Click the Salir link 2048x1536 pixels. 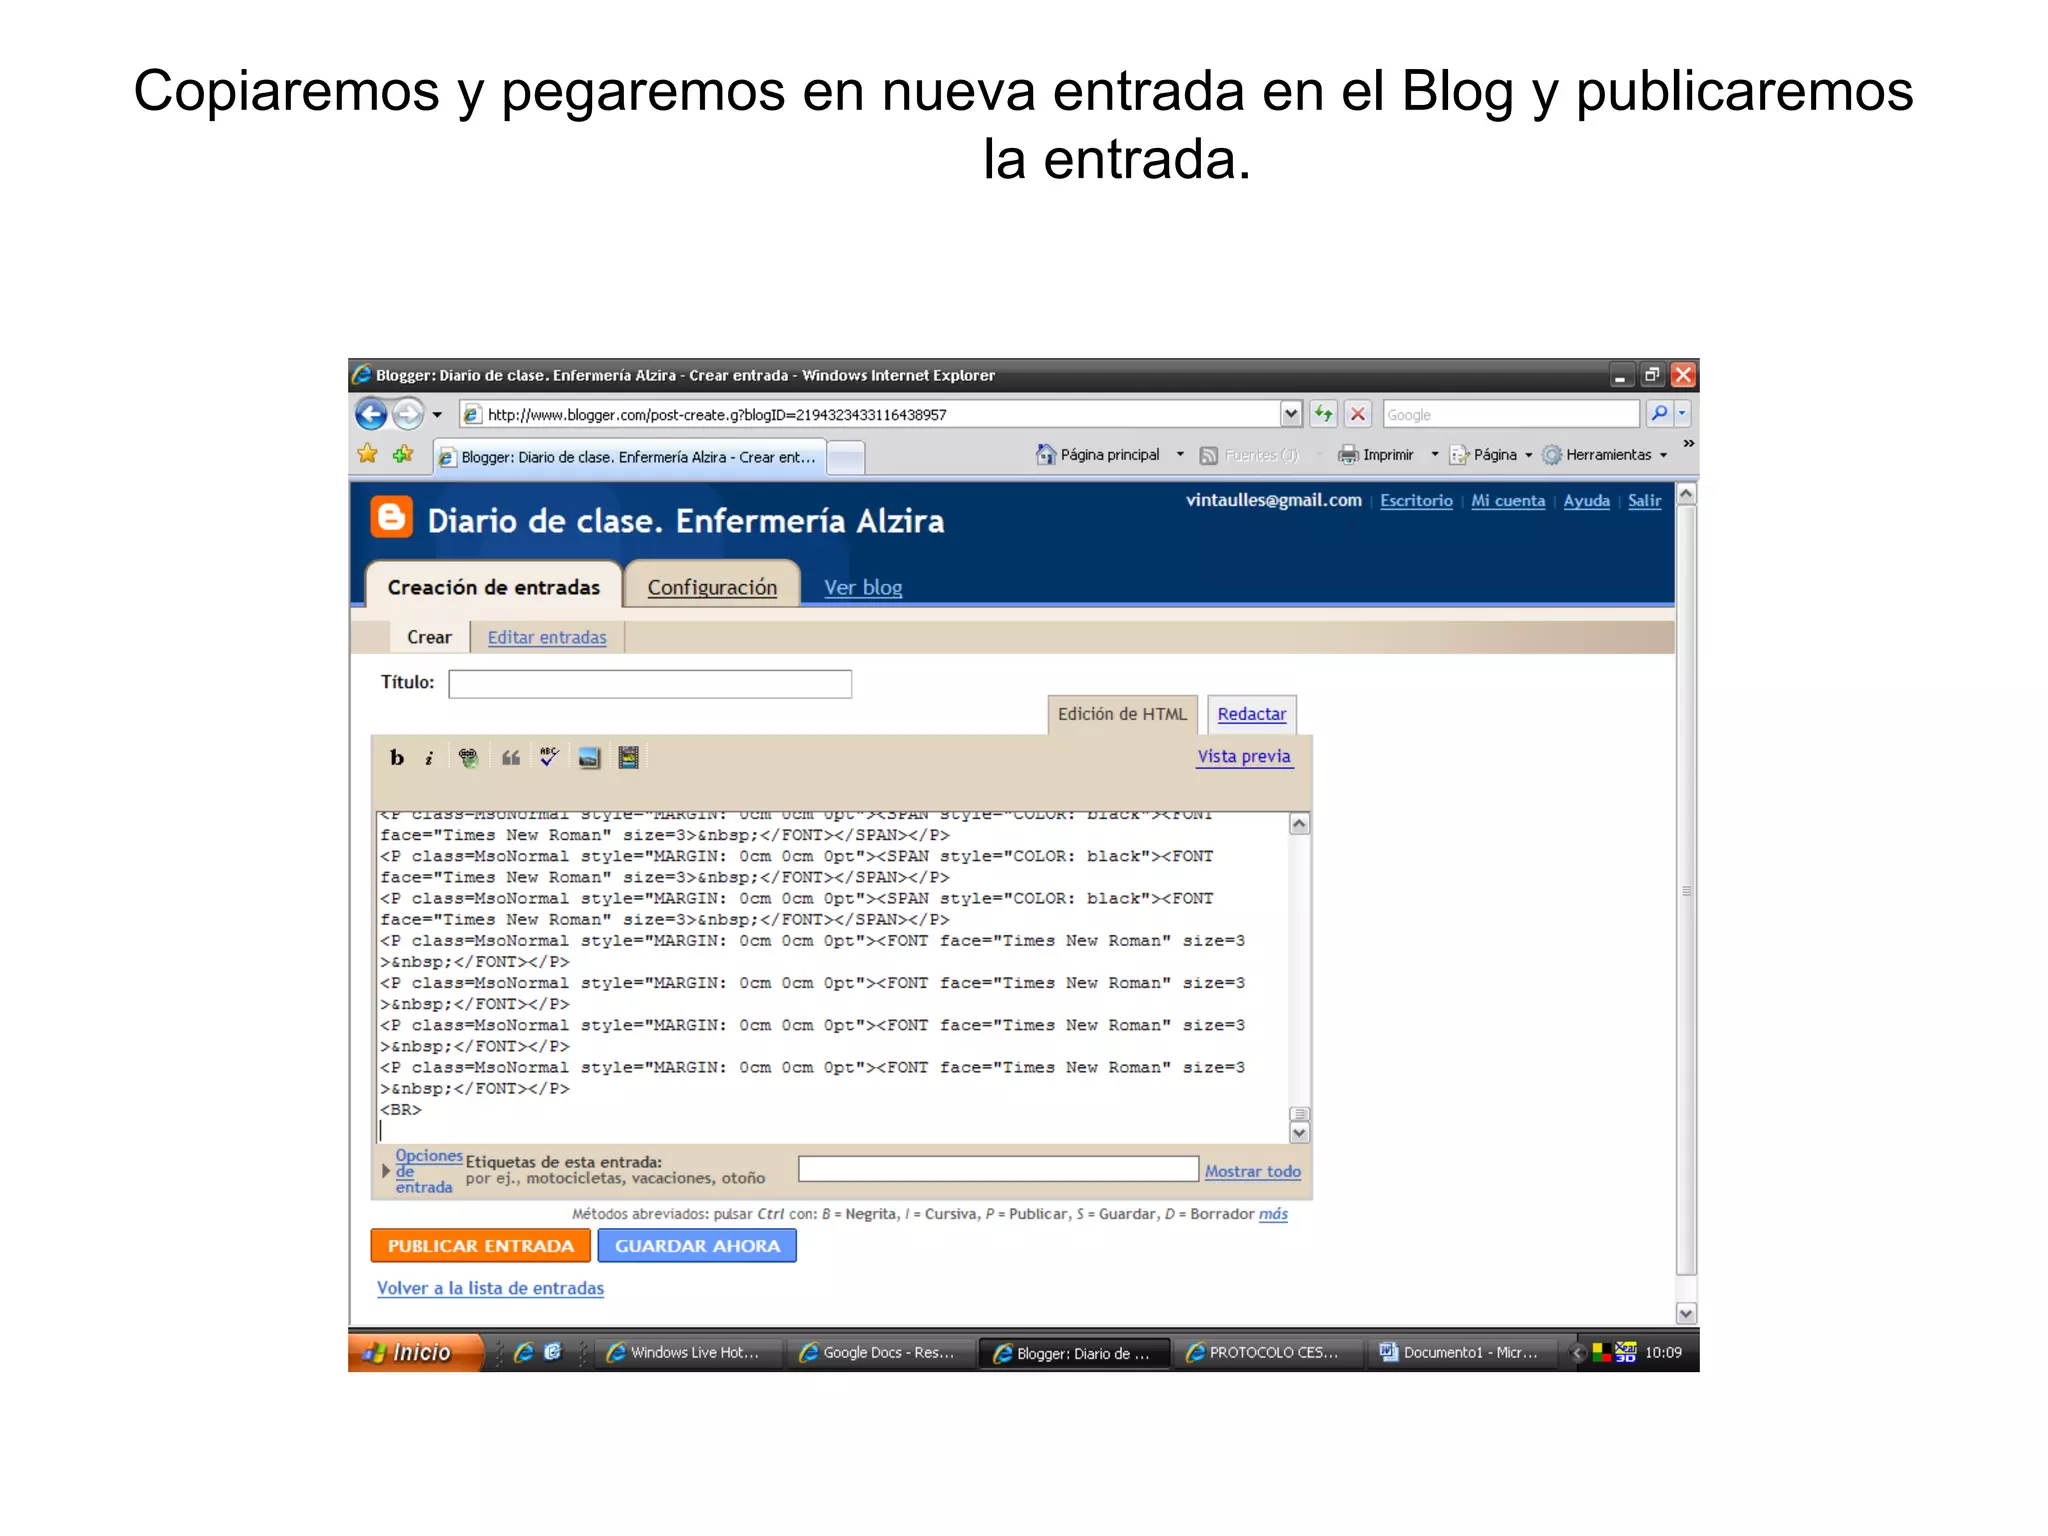1644,500
